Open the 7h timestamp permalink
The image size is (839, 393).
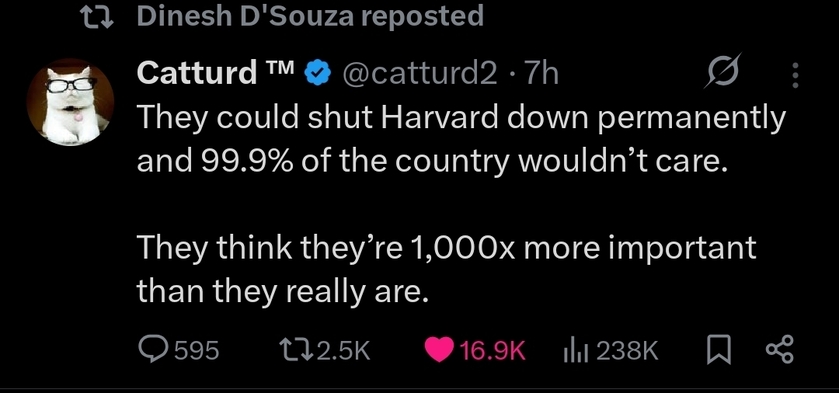[x=541, y=73]
